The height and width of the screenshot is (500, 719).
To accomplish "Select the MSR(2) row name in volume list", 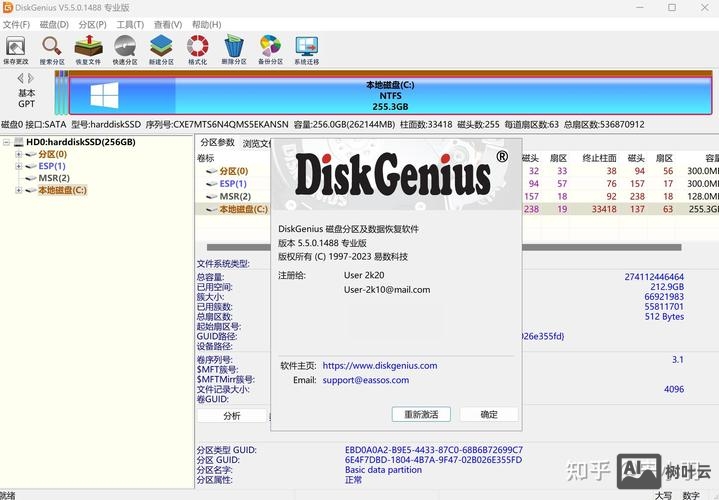I will tap(235, 196).
